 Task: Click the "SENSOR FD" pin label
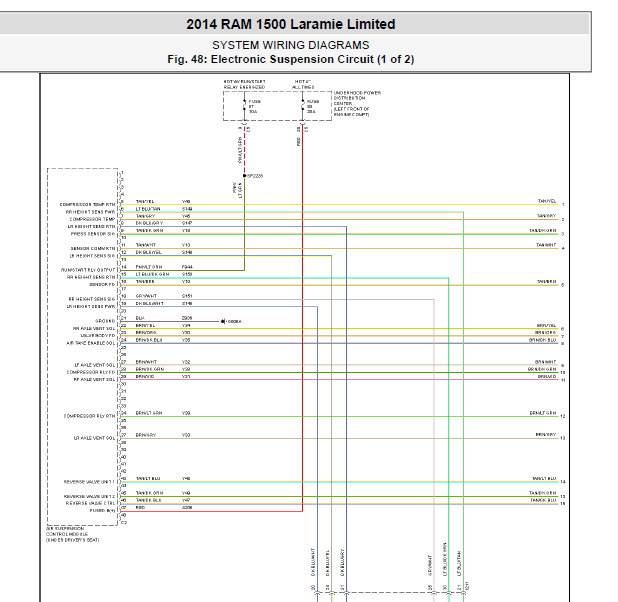point(102,285)
